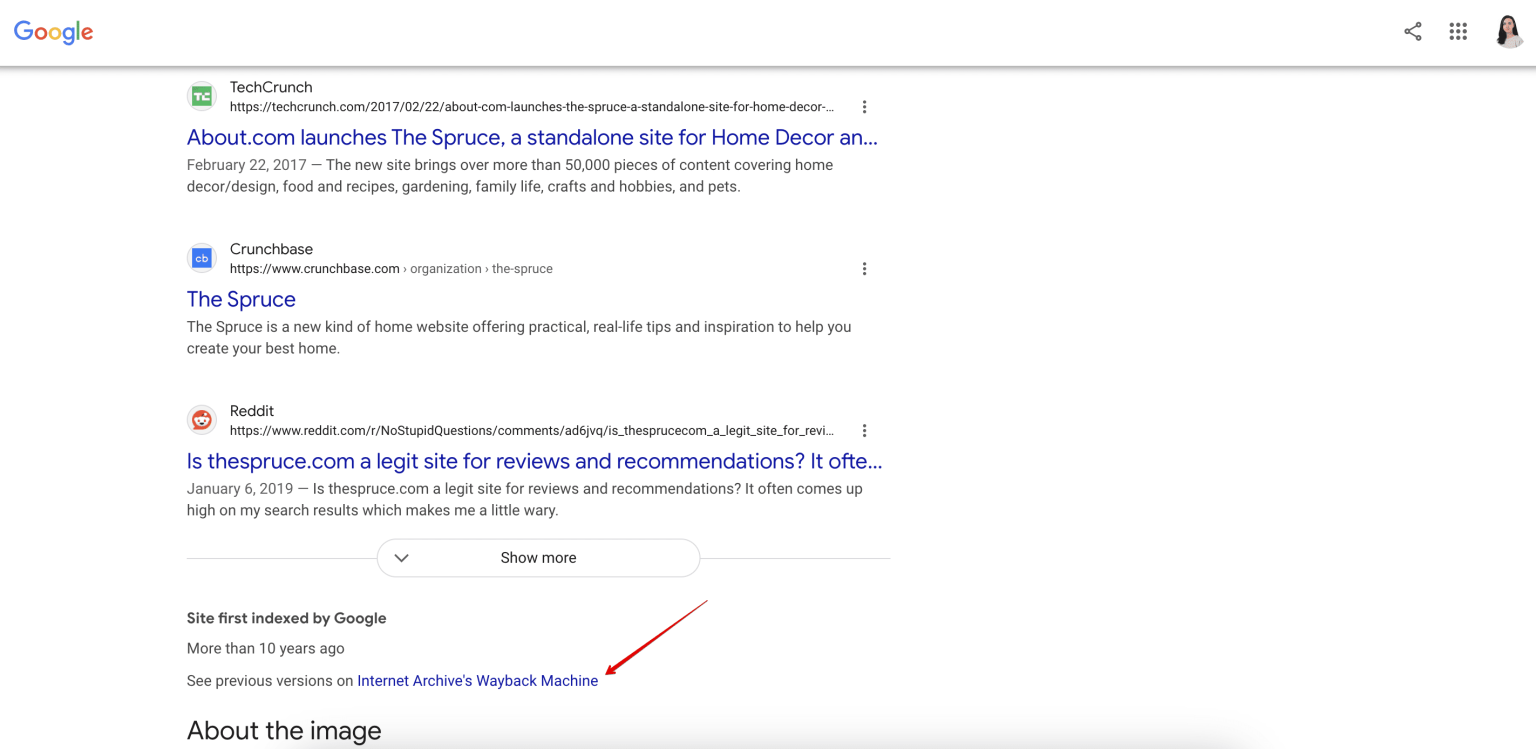This screenshot has height=749, width=1536.
Task: Open more options for Crunchbase result
Action: coord(864,269)
